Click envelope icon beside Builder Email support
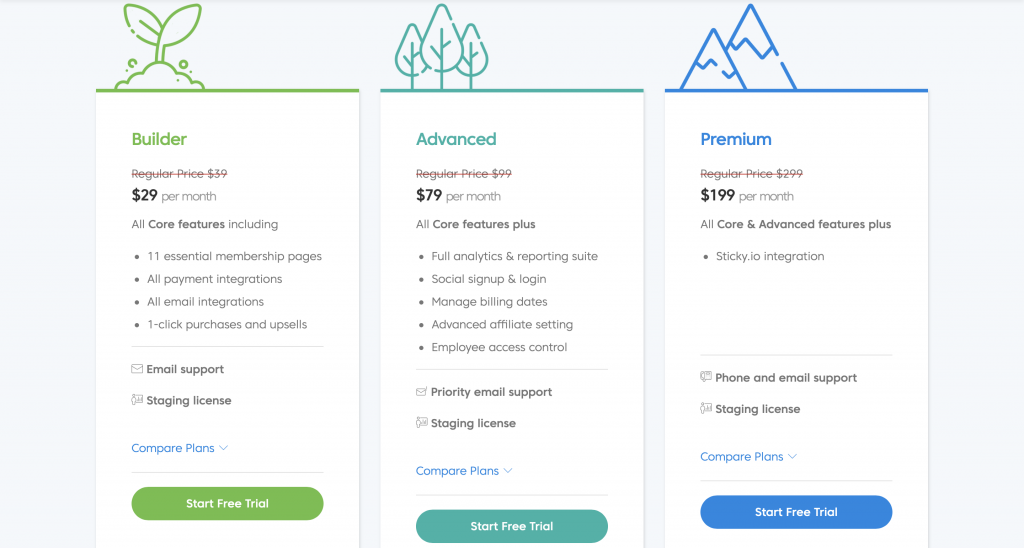Viewport: 1024px width, 548px height. [137, 369]
